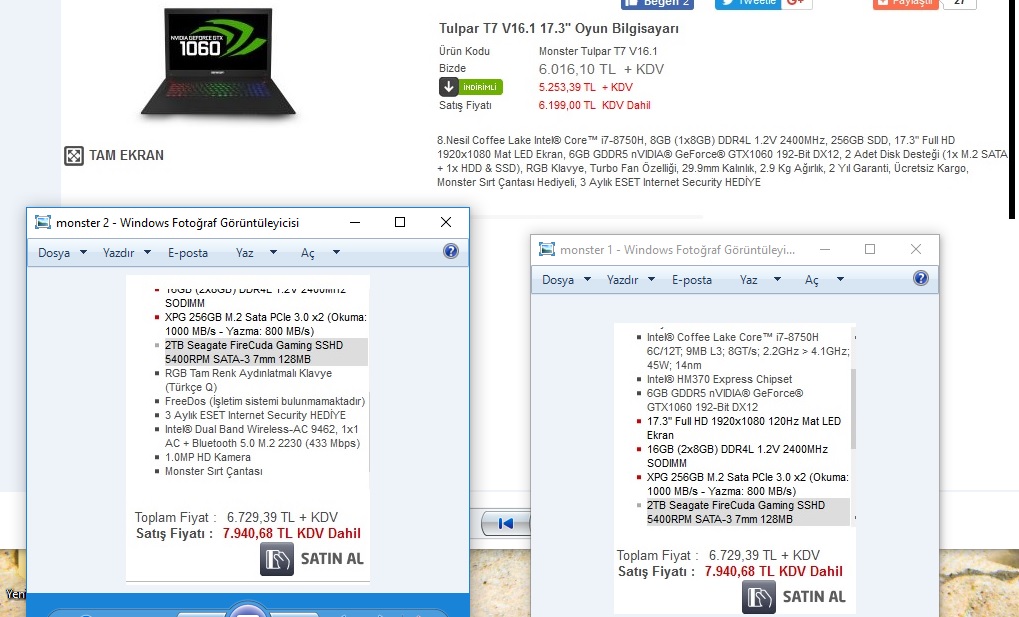Click FreeDos (İşletim sistemi bulunmamaktadır) row
The height and width of the screenshot is (617, 1019).
point(261,401)
